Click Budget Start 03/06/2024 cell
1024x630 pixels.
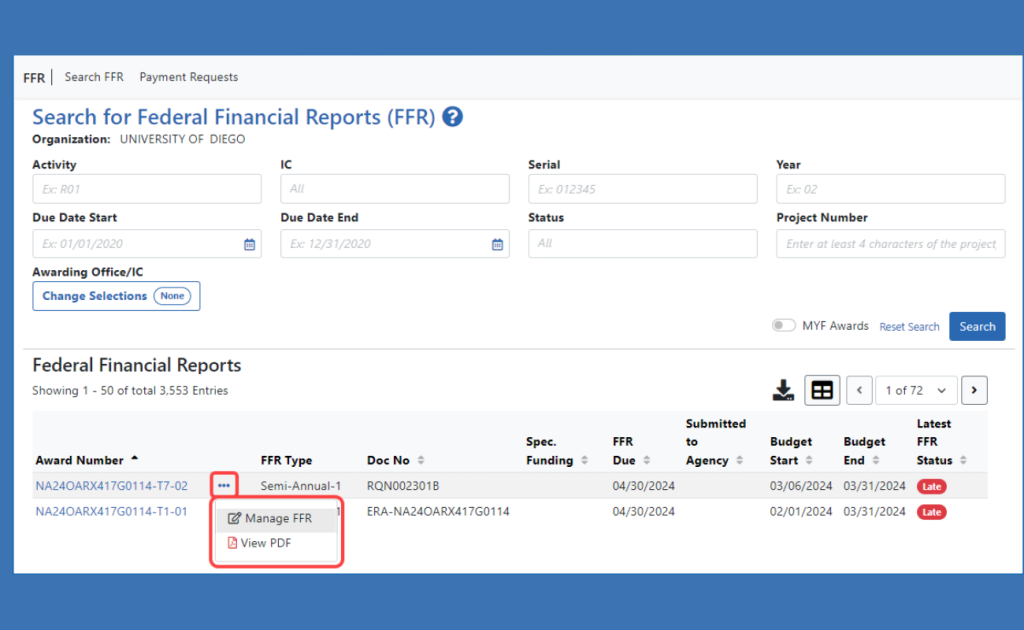click(x=801, y=486)
